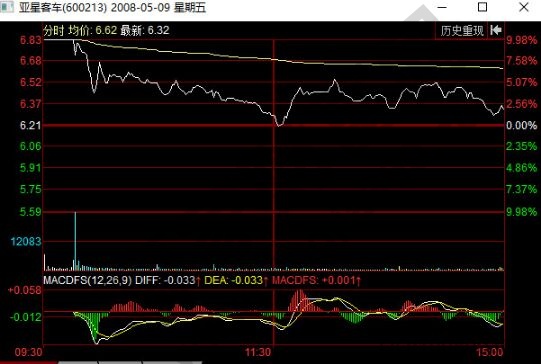541x364 pixels.
Task: Click the 11:30 time axis marker
Action: click(x=258, y=352)
